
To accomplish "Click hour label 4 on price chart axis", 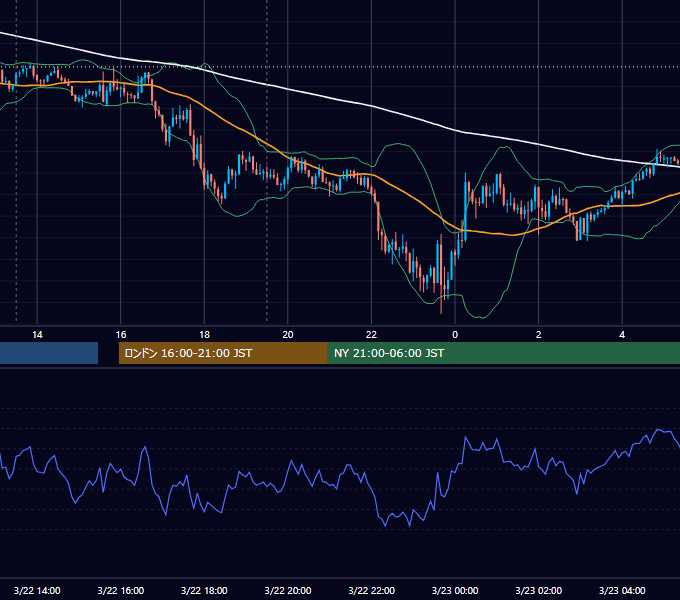I will pyautogui.click(x=622, y=335).
